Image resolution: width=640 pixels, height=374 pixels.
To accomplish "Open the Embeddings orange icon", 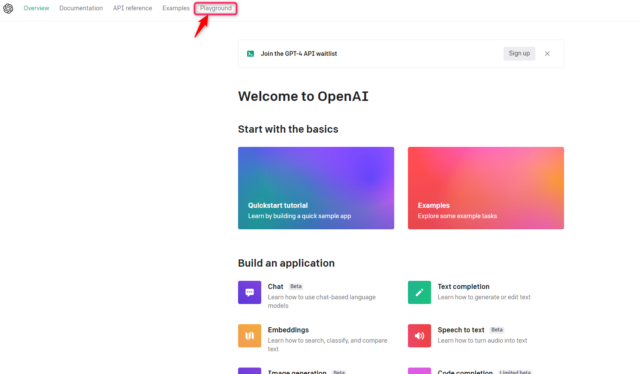I will pos(249,336).
